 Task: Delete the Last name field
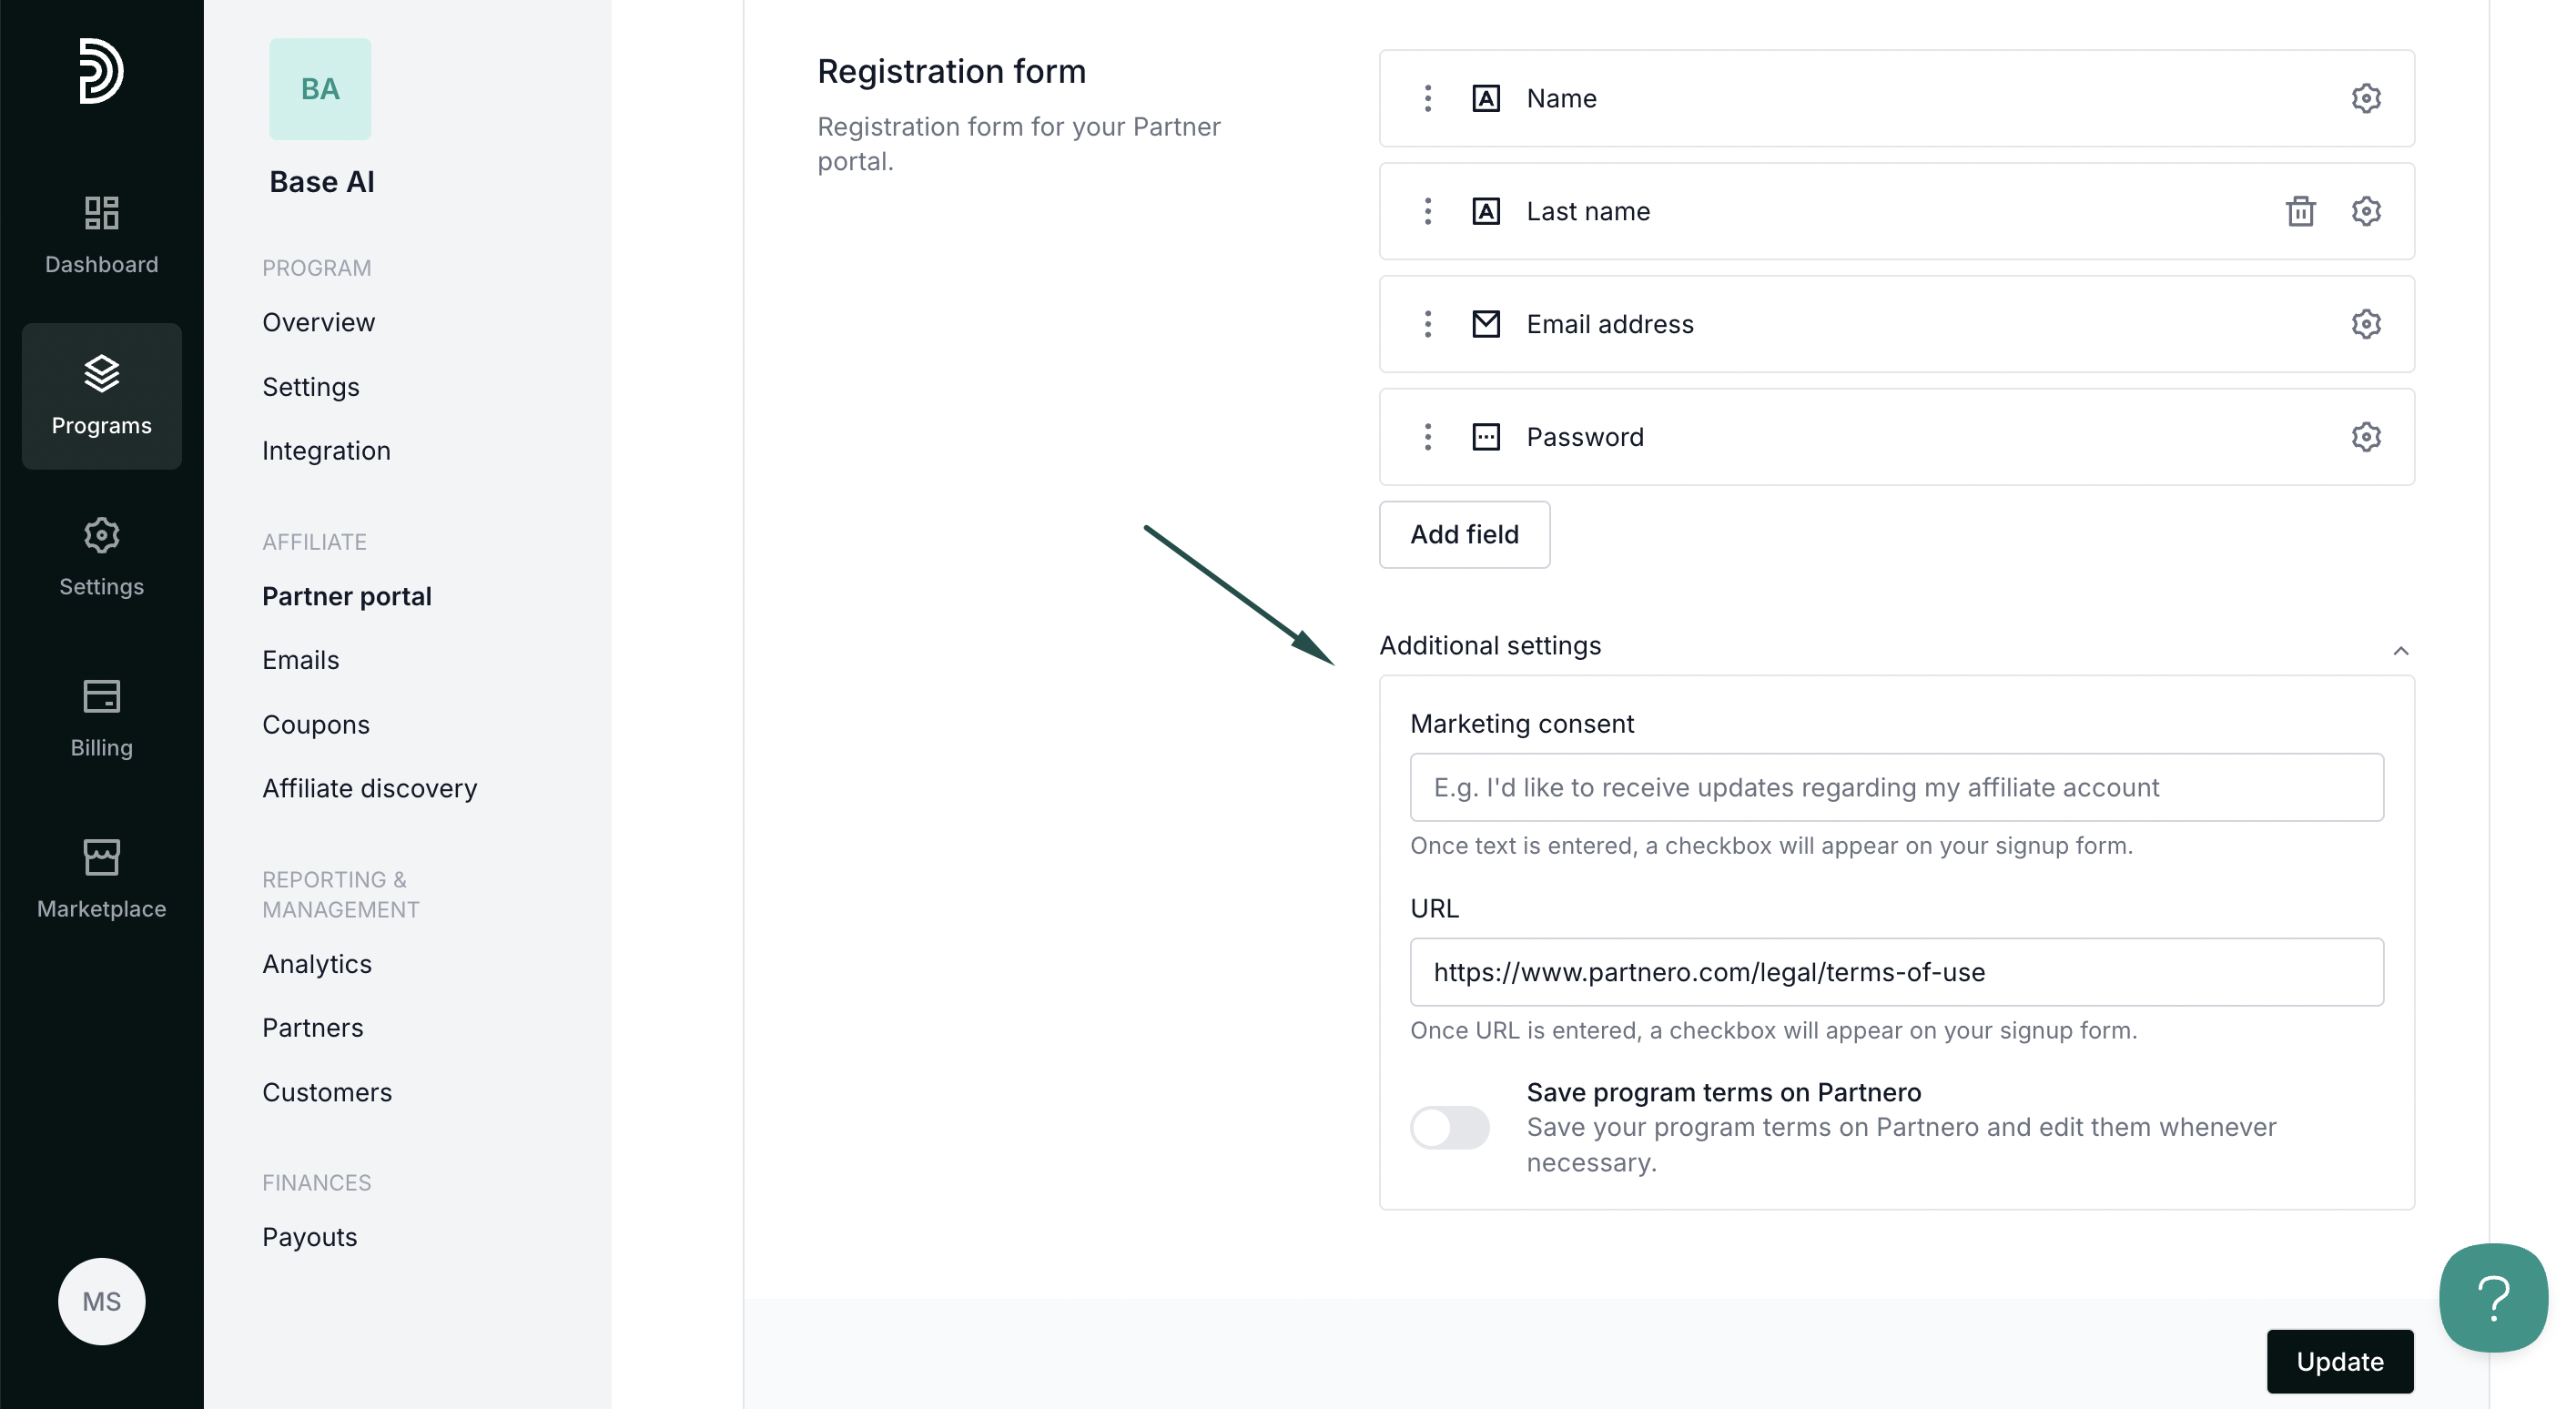click(2300, 211)
